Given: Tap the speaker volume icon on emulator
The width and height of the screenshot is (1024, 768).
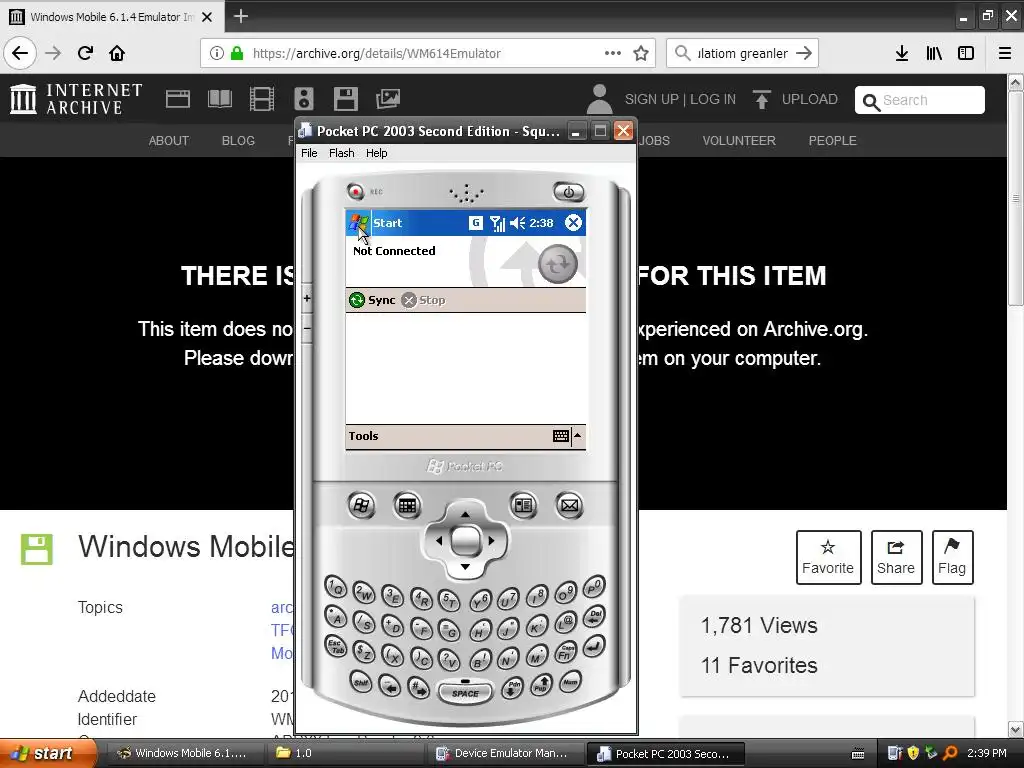Looking at the screenshot, I should click(x=517, y=223).
